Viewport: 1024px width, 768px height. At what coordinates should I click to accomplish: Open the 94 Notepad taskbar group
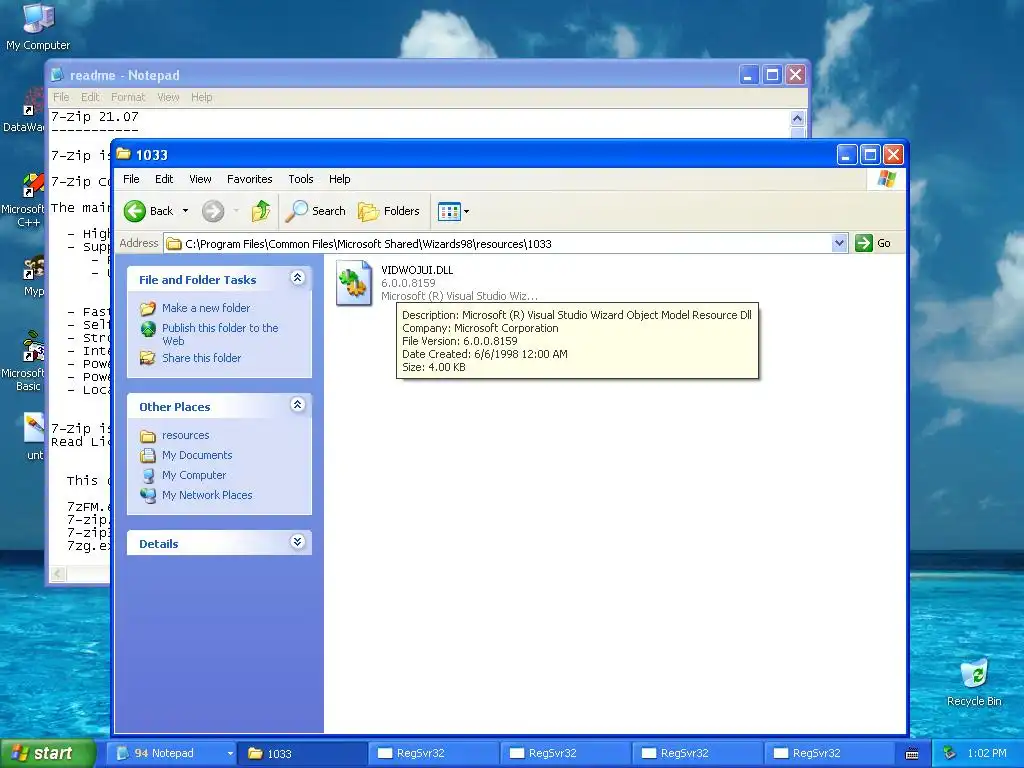pos(171,753)
